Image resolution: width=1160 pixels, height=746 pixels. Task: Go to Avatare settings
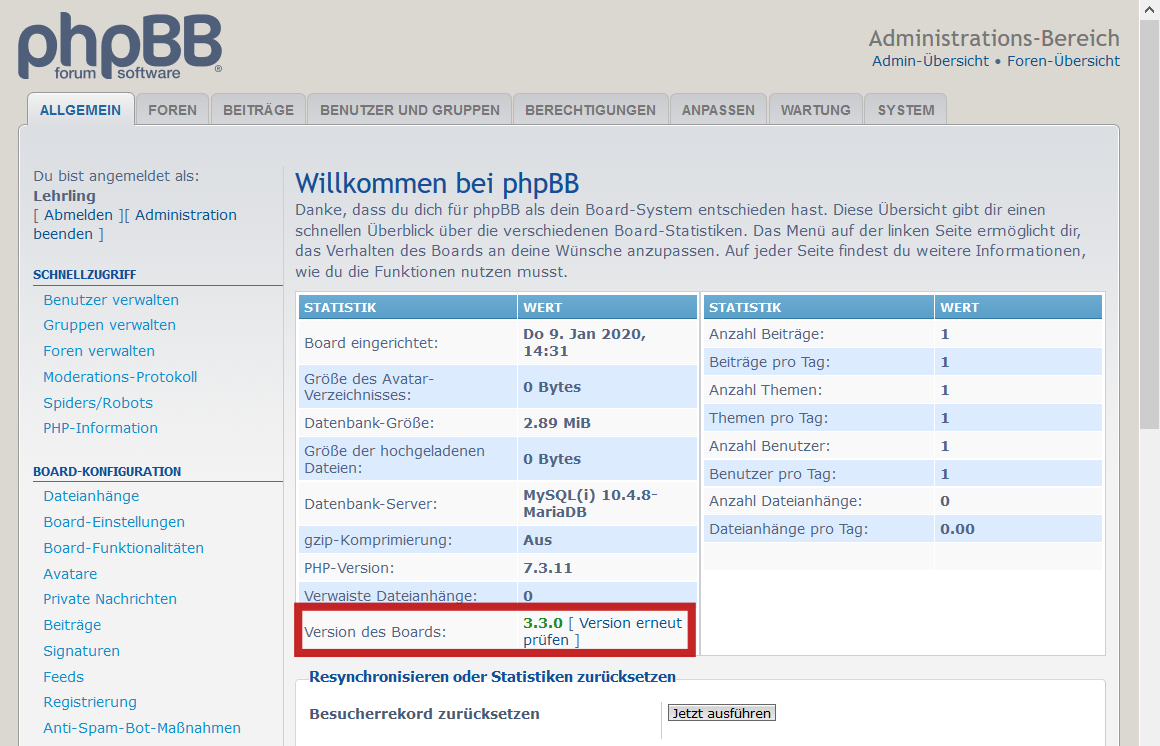pos(70,574)
